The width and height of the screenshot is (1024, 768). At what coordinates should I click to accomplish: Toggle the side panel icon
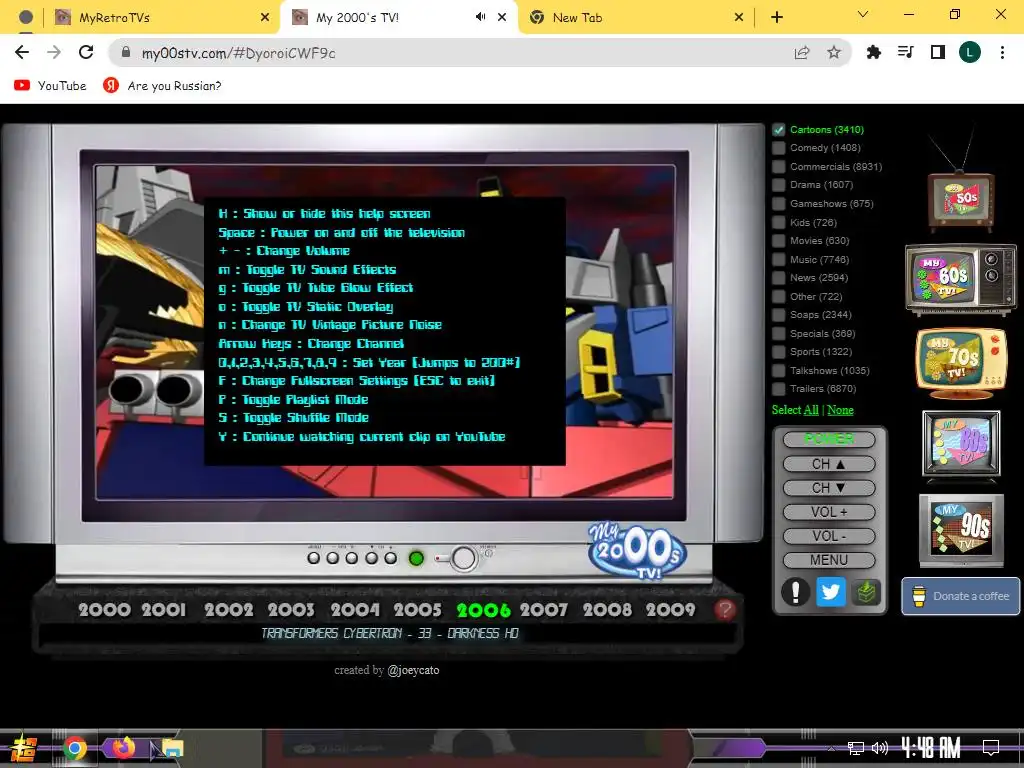(x=938, y=53)
